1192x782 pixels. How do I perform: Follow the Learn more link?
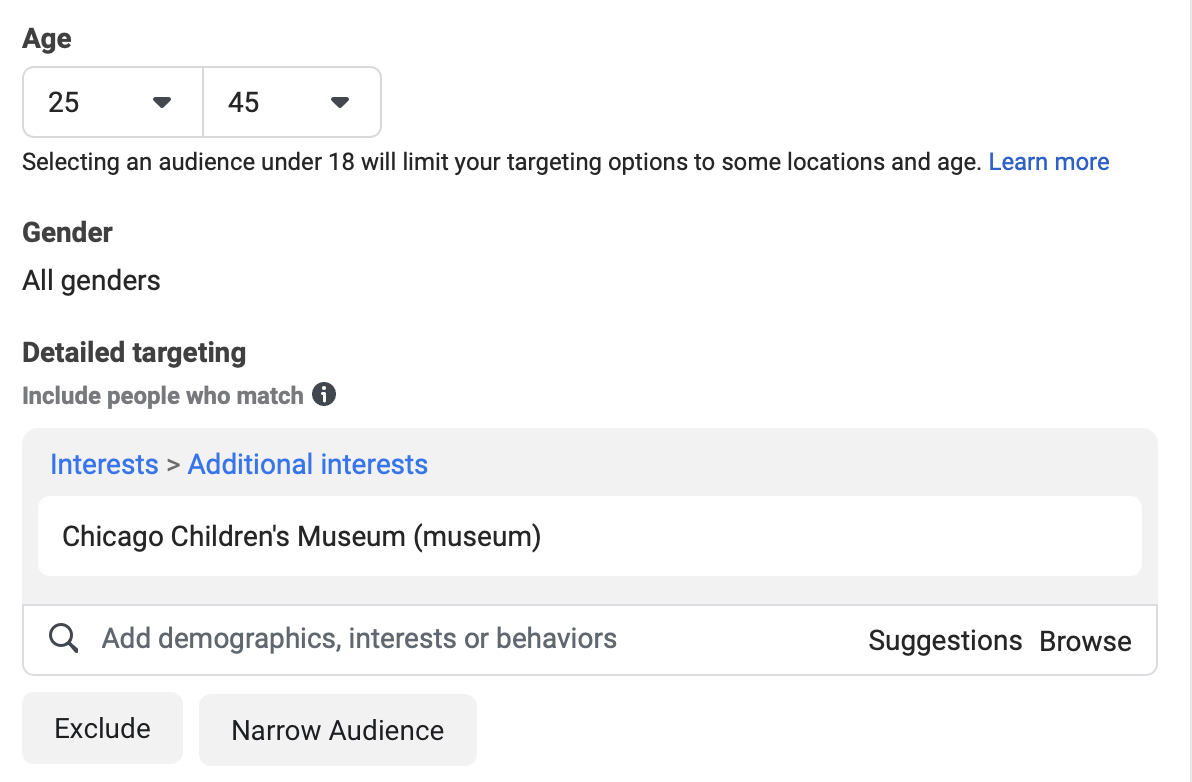point(1048,162)
